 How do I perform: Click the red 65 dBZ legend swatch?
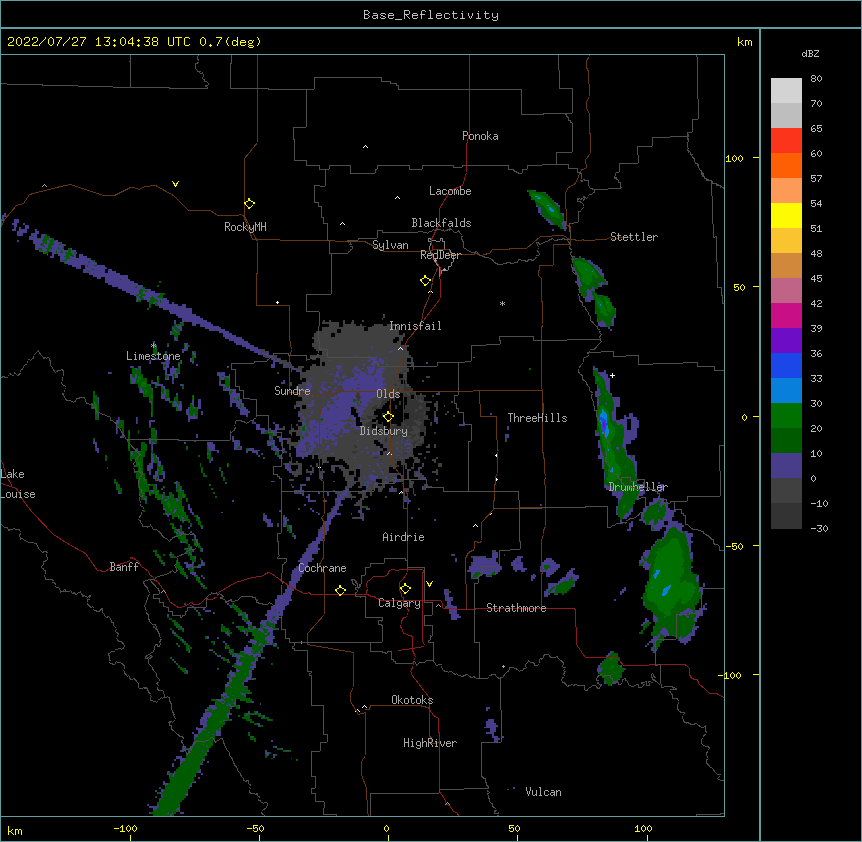tap(786, 141)
